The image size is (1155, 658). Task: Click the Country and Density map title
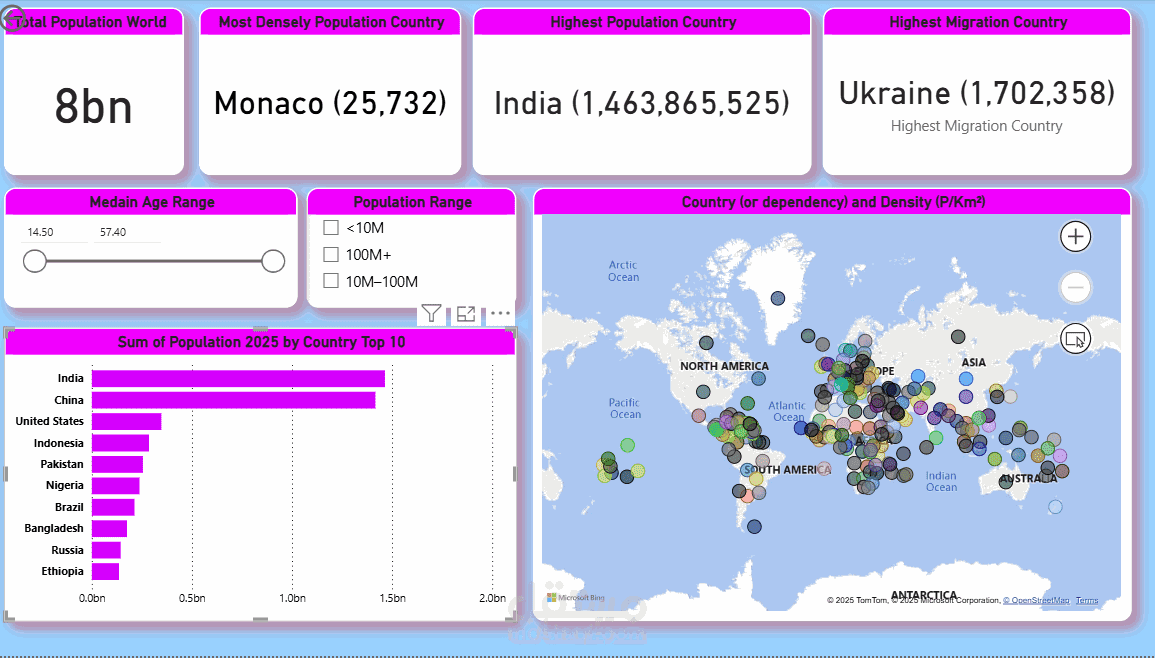(833, 202)
